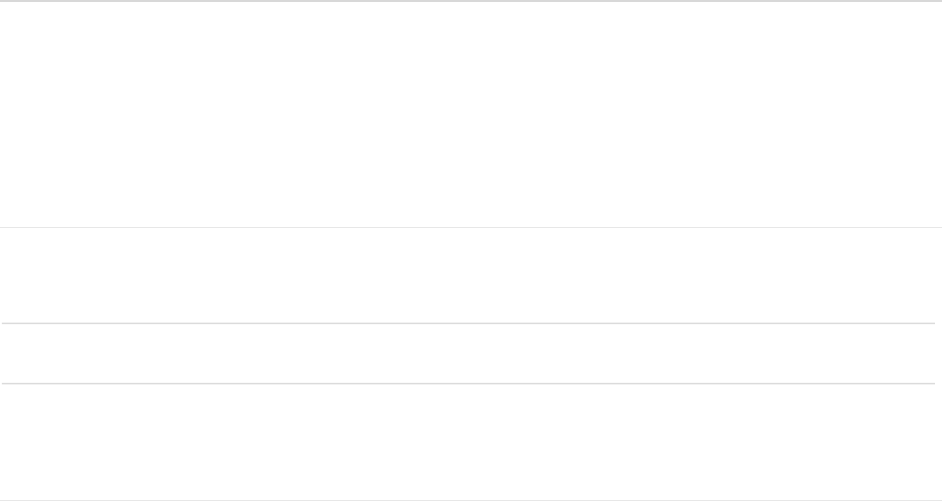This screenshot has width=942, height=501.
Task: Click the large empty top panel
Action: (470, 114)
